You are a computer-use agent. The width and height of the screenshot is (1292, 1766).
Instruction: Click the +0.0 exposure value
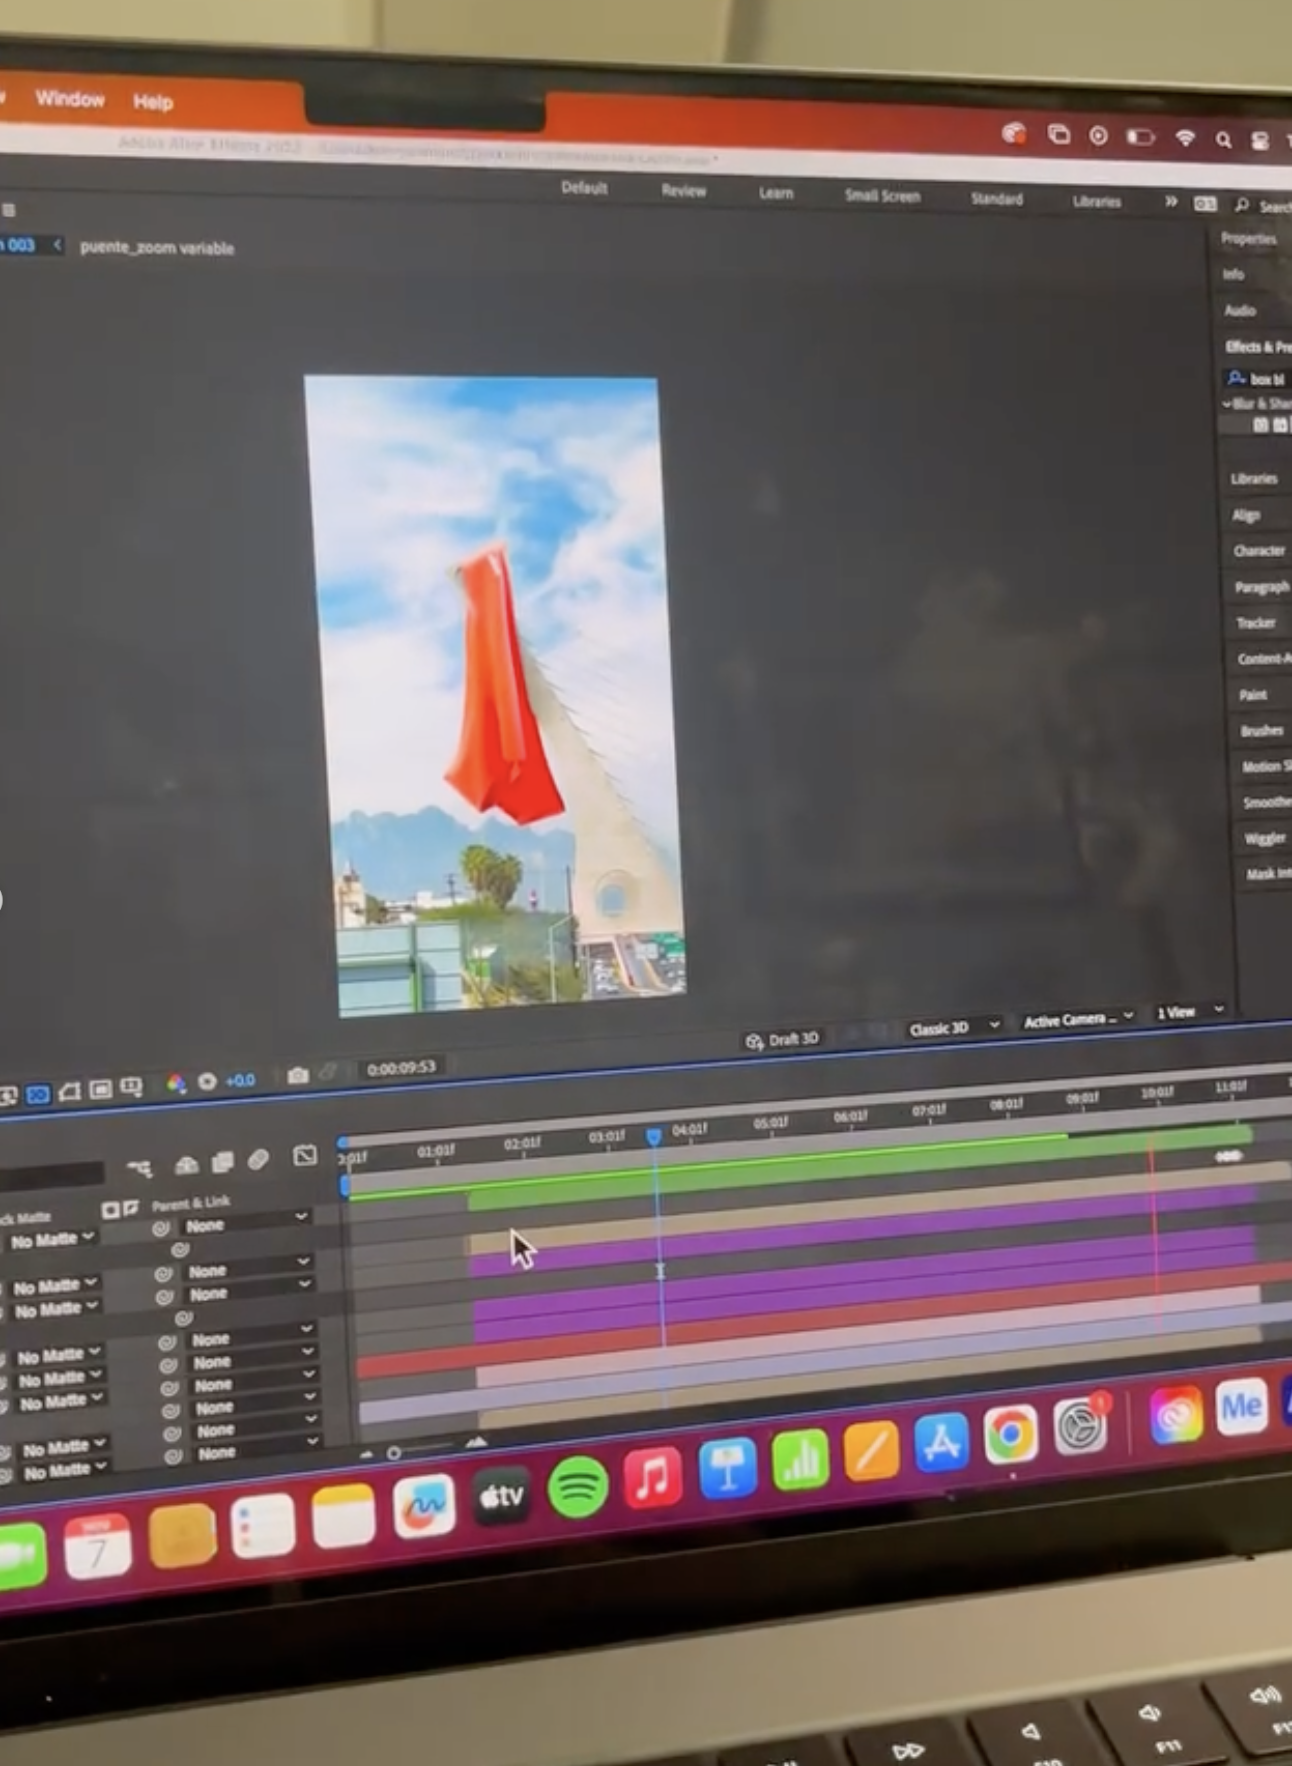coord(240,1080)
